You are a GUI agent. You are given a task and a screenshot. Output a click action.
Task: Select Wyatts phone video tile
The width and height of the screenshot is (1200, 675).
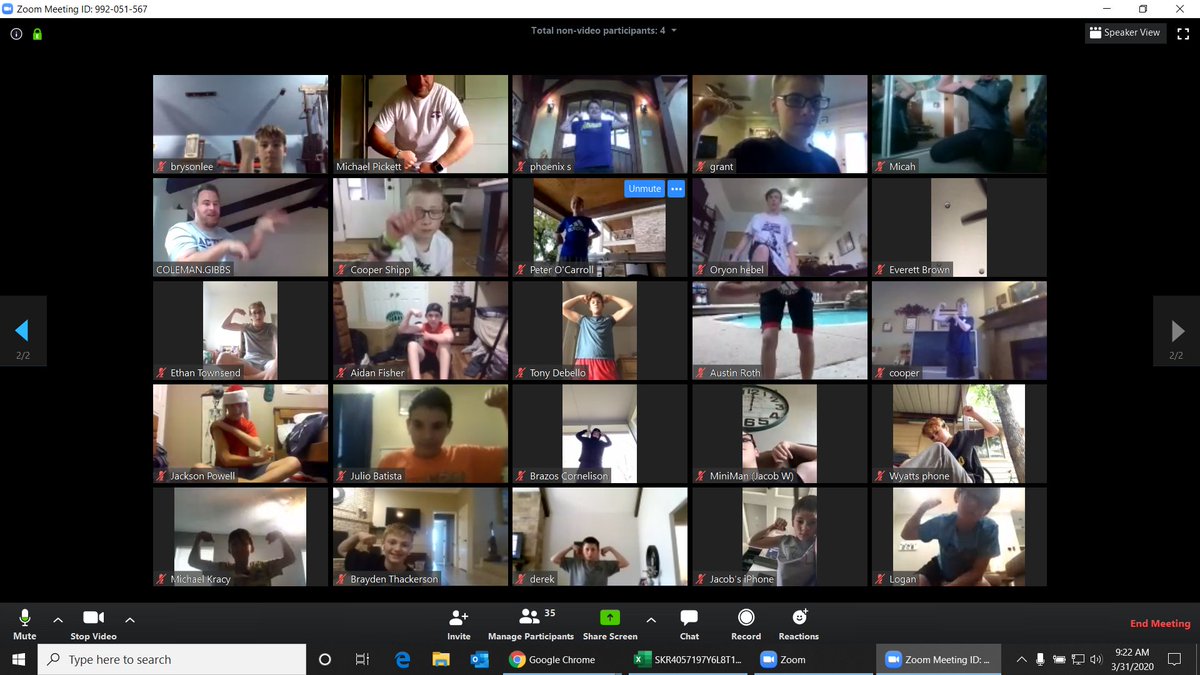pos(959,433)
